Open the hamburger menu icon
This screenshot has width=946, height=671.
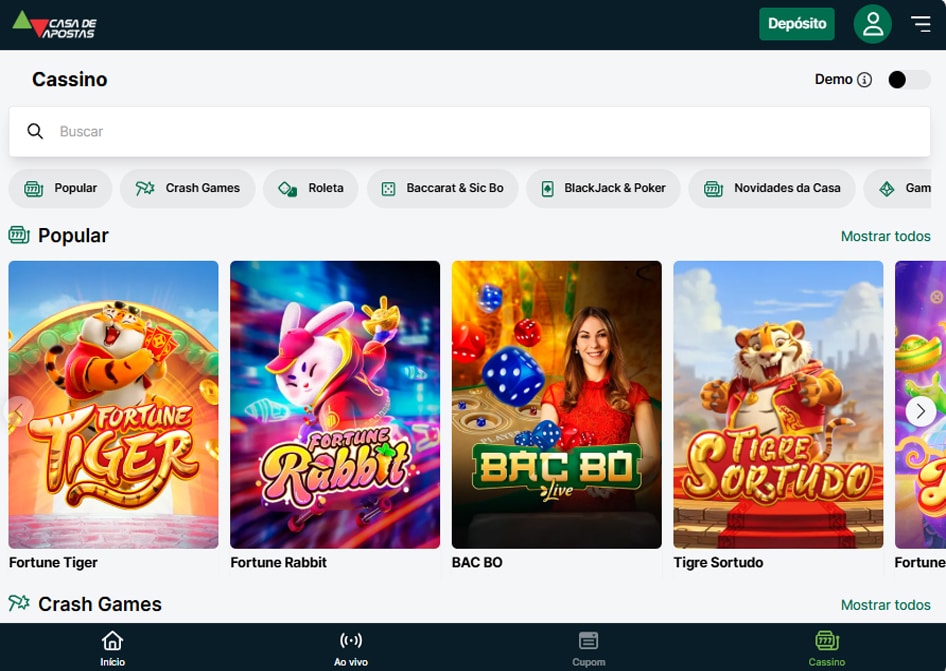tap(921, 24)
